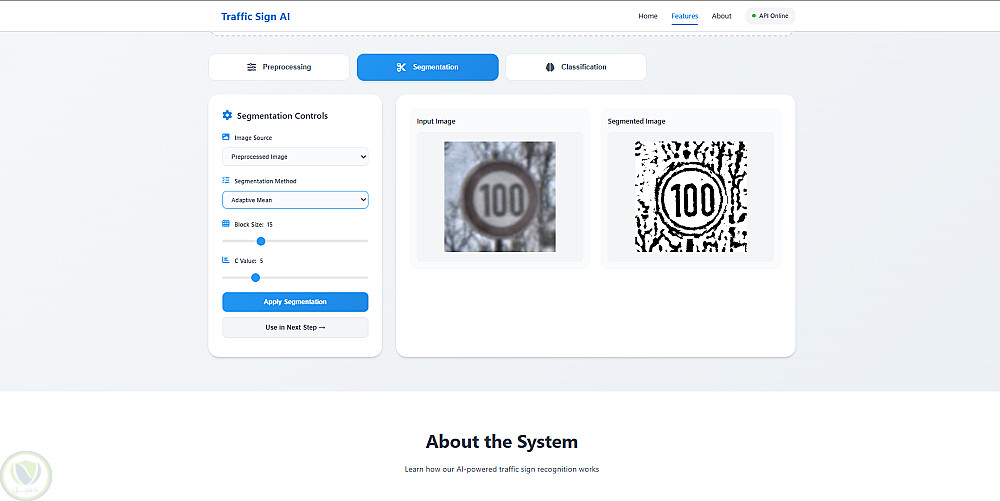Click the 'Segmentation Controls' heading
Image resolution: width=1000 pixels, height=501 pixels.
click(x=283, y=116)
